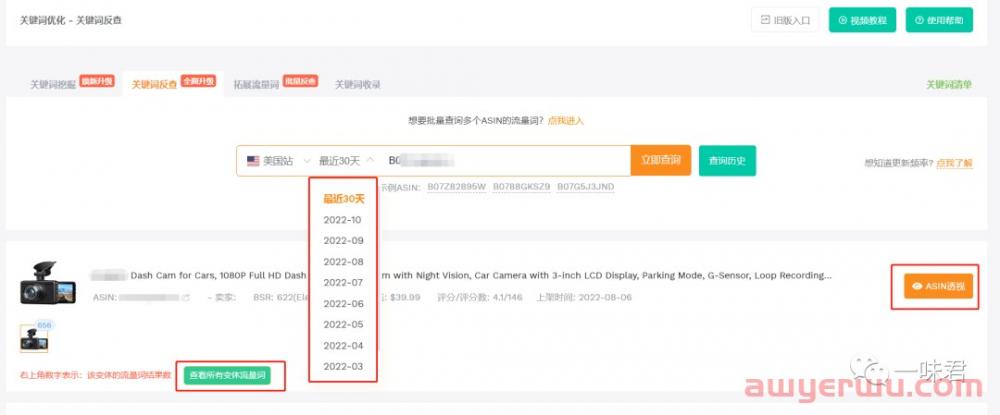
Task: Click the 评分/评分数 4.1/146 text
Action: [x=480, y=297]
